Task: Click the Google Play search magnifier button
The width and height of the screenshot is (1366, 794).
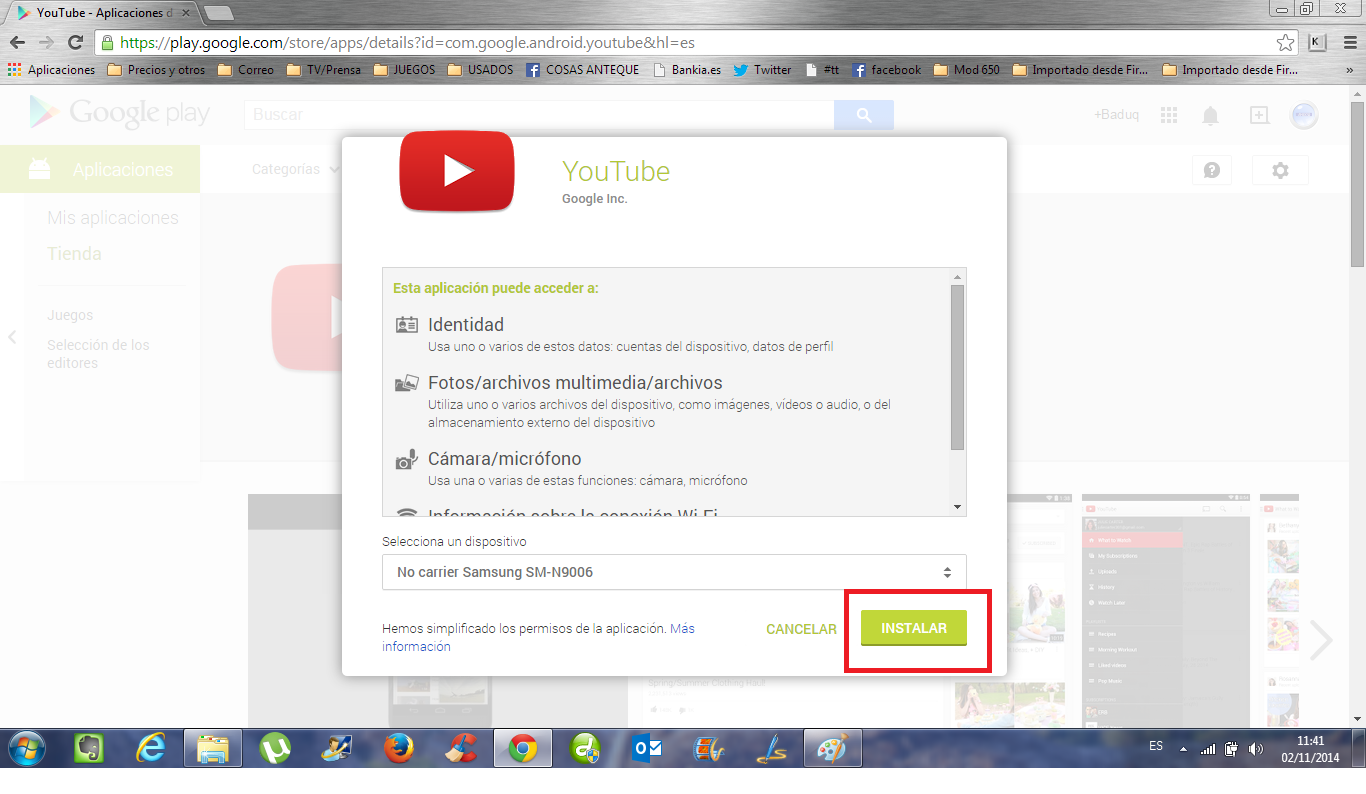Action: 863,115
